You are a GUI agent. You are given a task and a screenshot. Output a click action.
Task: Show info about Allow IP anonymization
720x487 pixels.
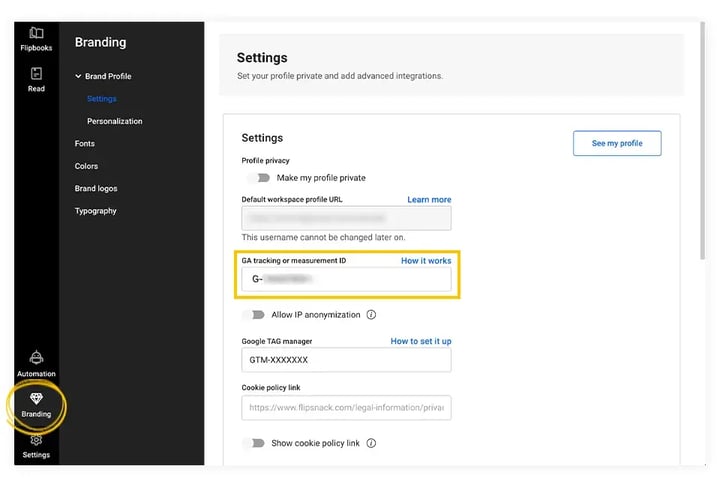click(371, 315)
